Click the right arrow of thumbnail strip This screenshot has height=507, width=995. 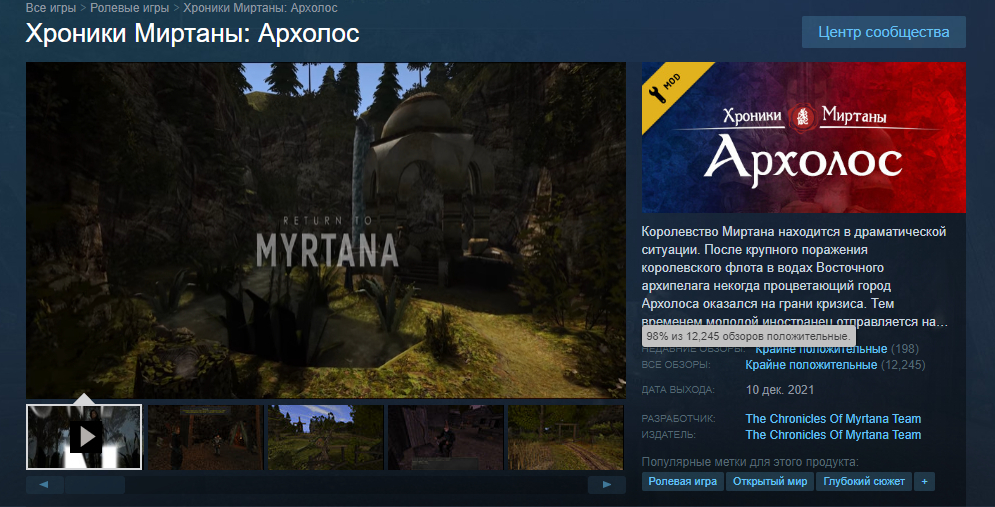tap(607, 485)
